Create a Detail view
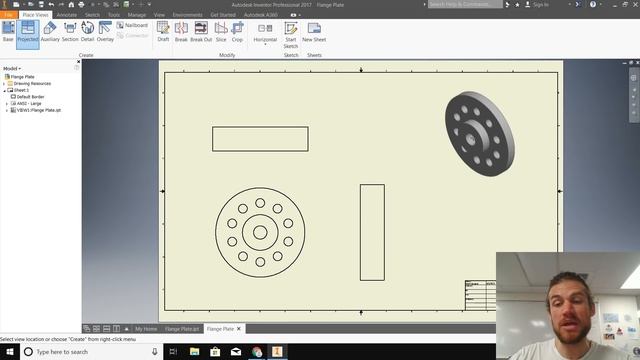This screenshot has height=360, width=640. tap(87, 32)
